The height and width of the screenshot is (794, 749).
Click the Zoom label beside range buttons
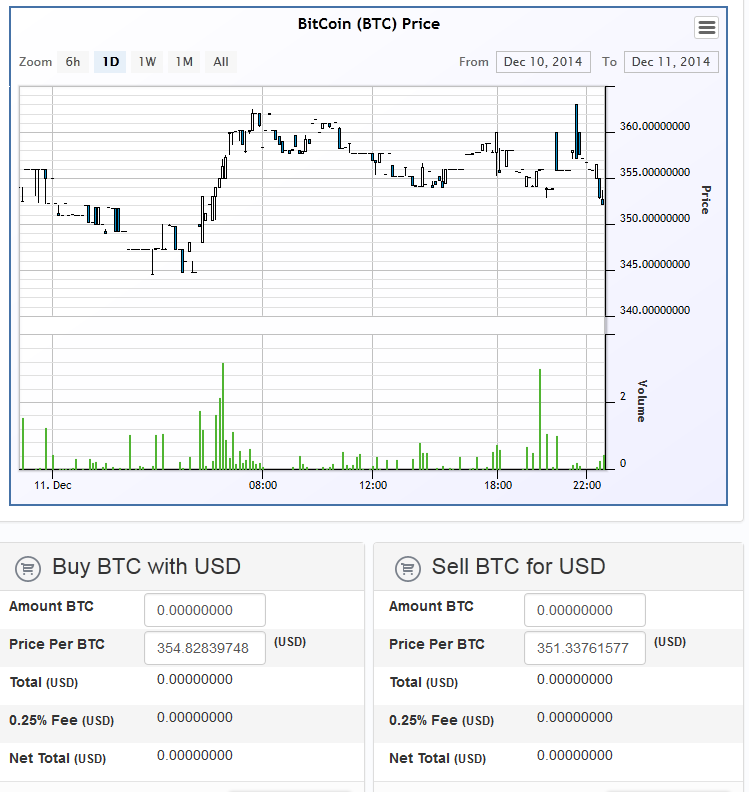pos(35,62)
